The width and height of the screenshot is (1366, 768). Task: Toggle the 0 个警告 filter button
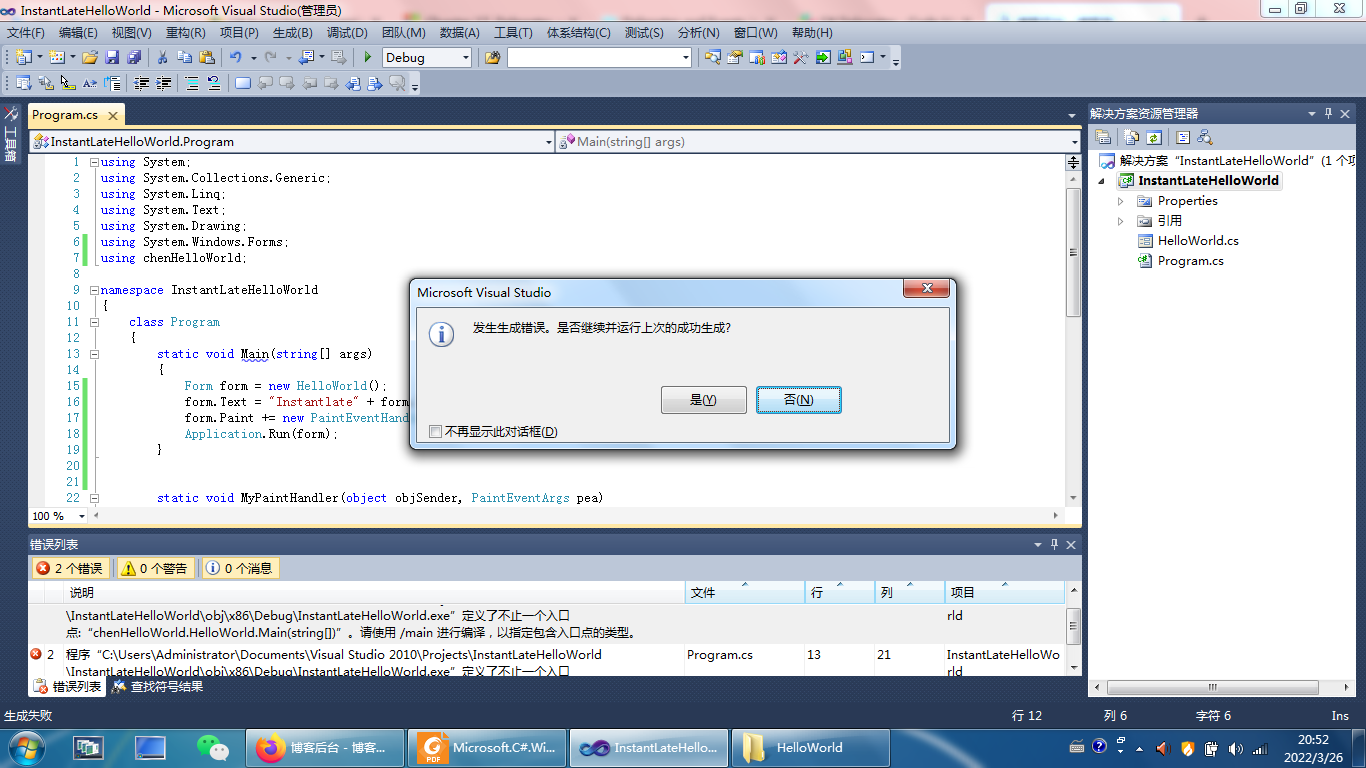155,568
